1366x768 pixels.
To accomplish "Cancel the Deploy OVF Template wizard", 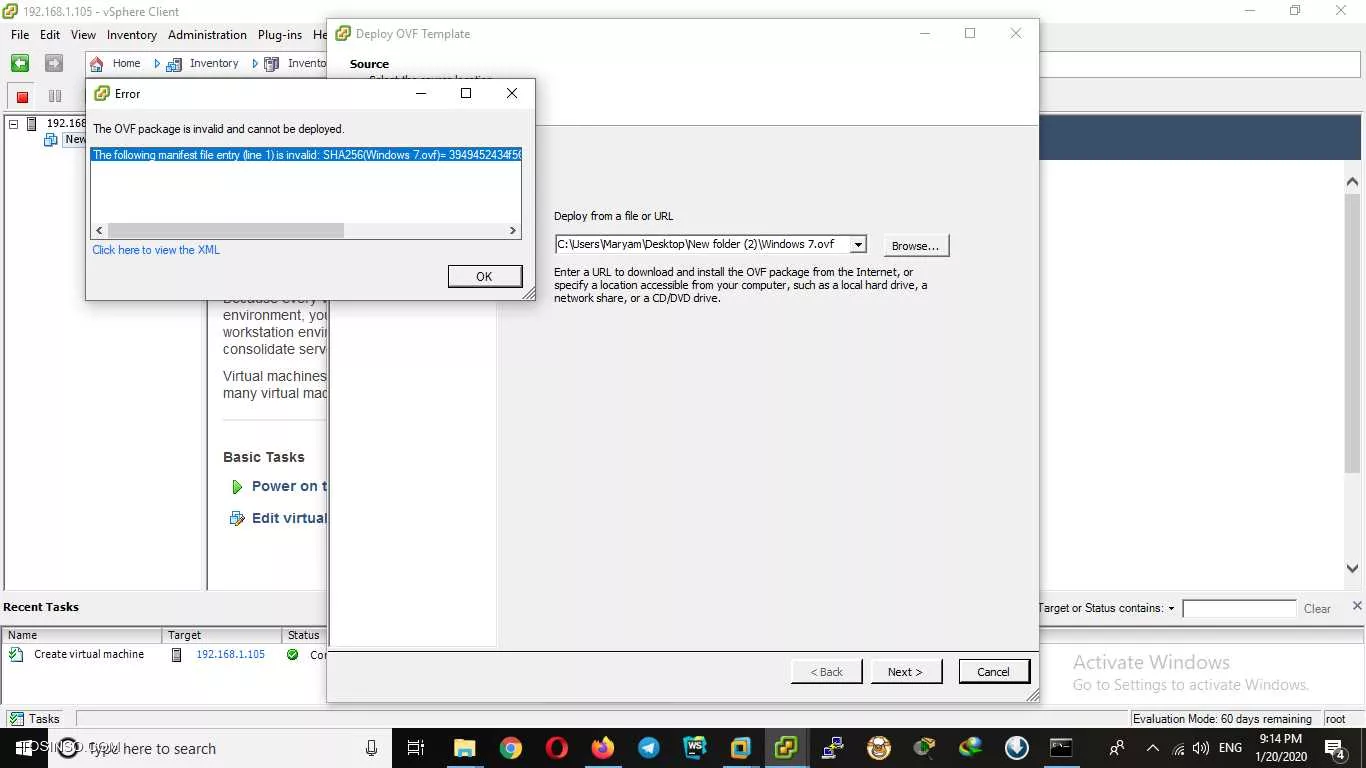I will coord(994,672).
